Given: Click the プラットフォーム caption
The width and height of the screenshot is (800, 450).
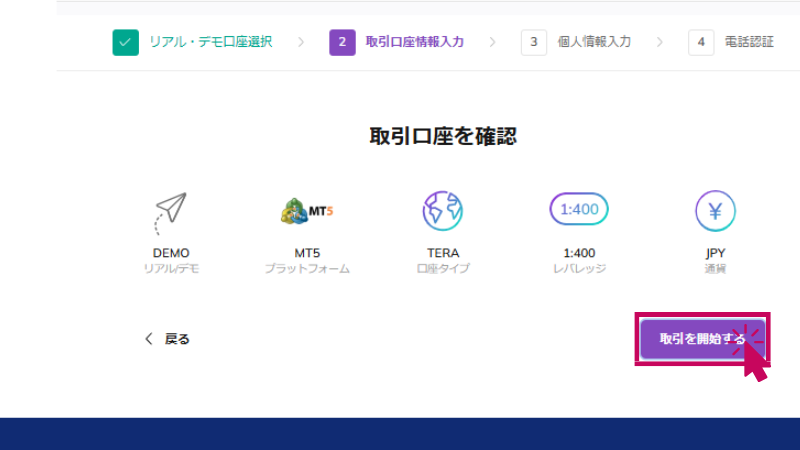Looking at the screenshot, I should (x=307, y=268).
